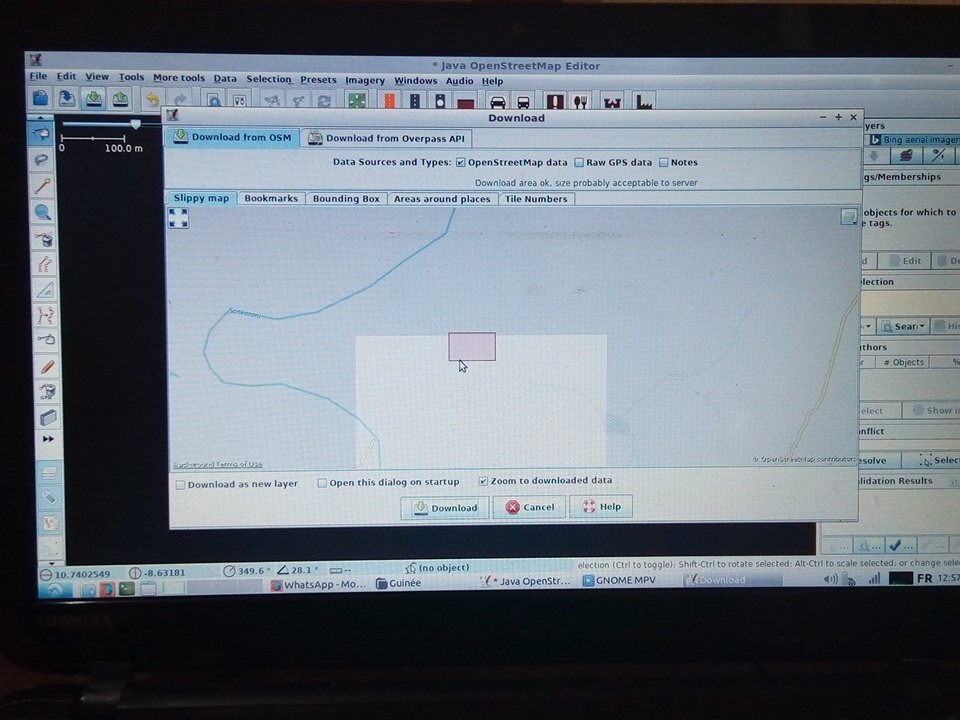
Task: Click the factory preset toolbar icon
Action: tap(644, 102)
